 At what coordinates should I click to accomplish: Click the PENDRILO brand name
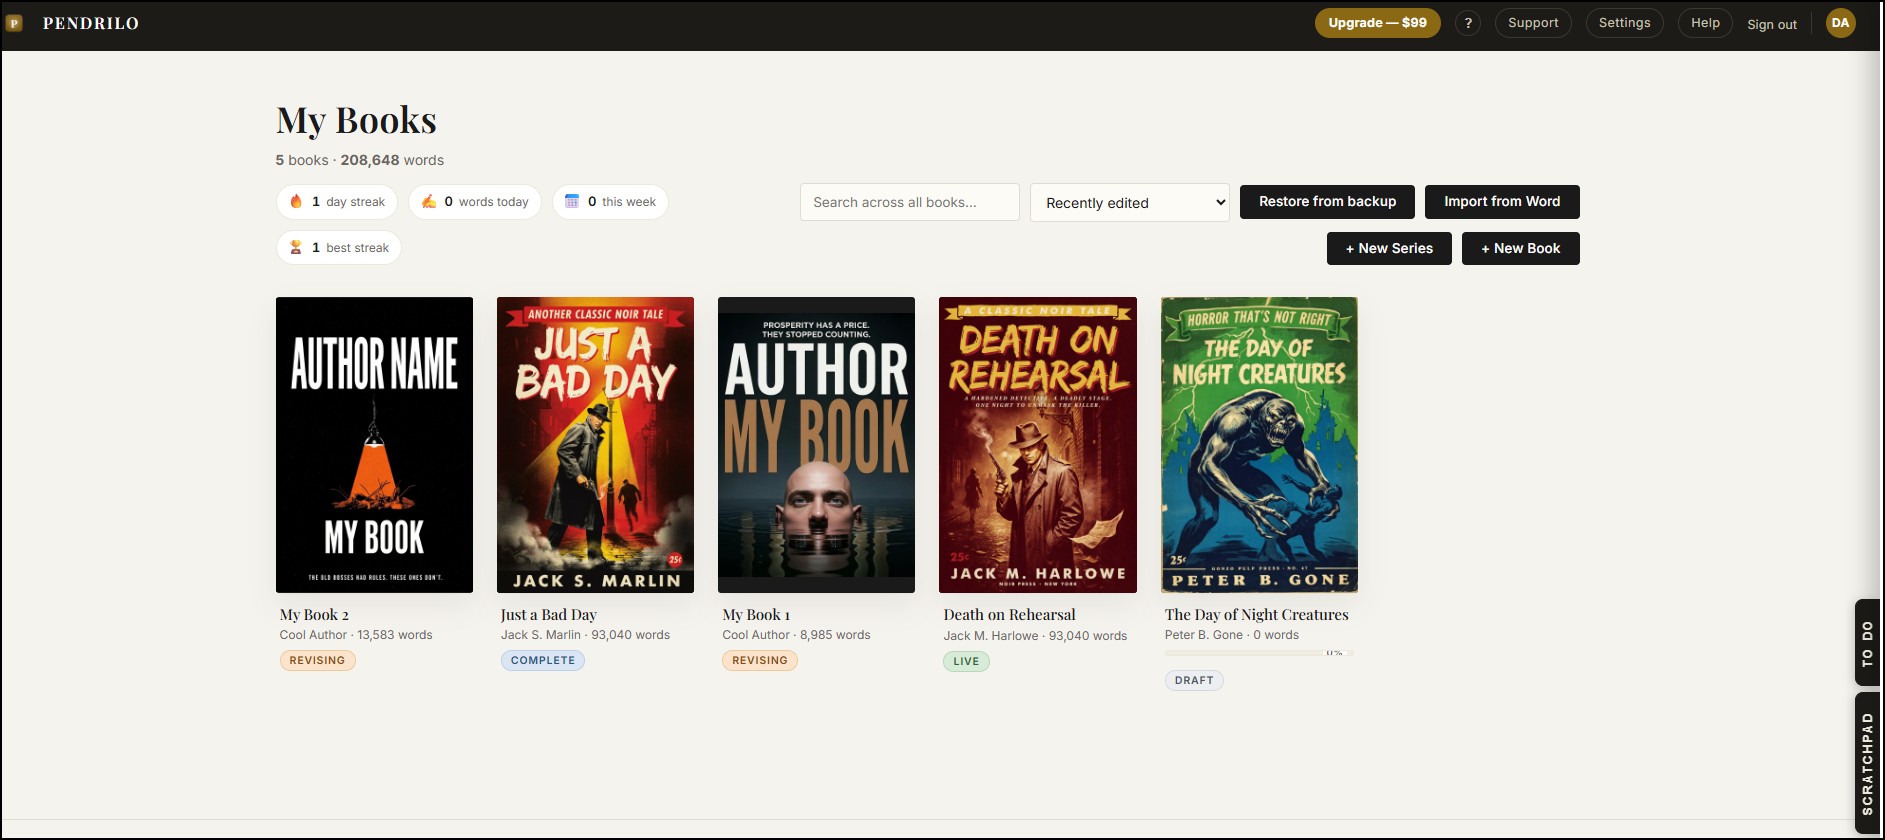coord(91,23)
